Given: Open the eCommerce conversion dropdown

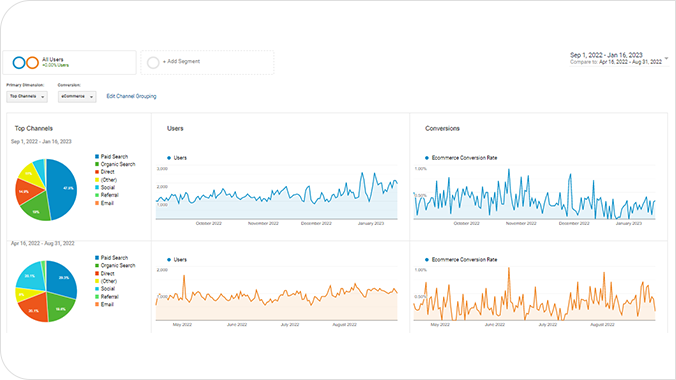Looking at the screenshot, I should point(77,97).
